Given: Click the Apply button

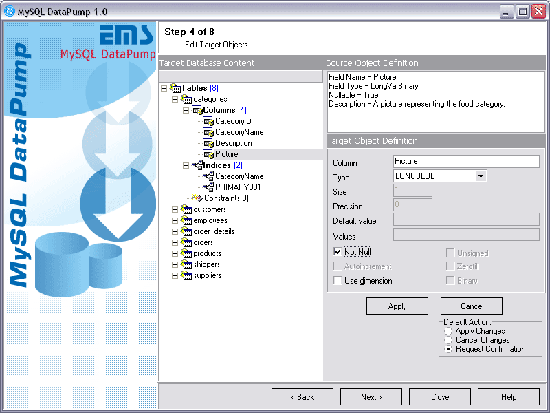Looking at the screenshot, I should [397, 306].
